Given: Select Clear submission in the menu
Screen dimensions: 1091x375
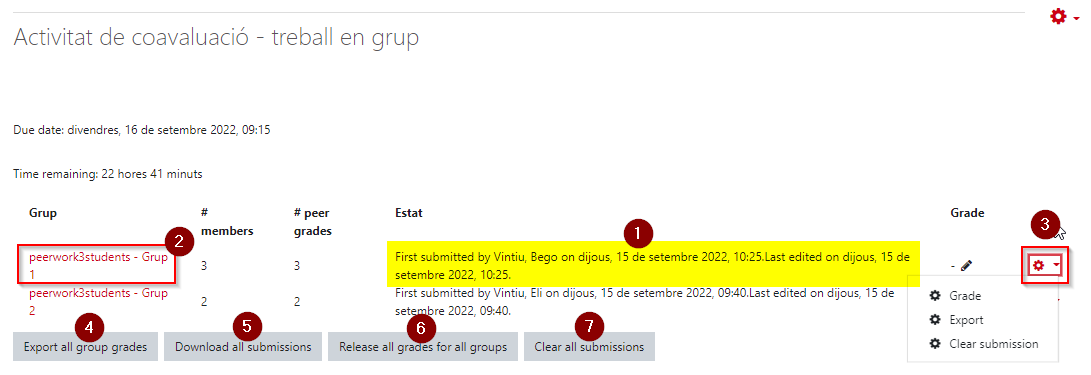Looking at the screenshot, I should [994, 344].
